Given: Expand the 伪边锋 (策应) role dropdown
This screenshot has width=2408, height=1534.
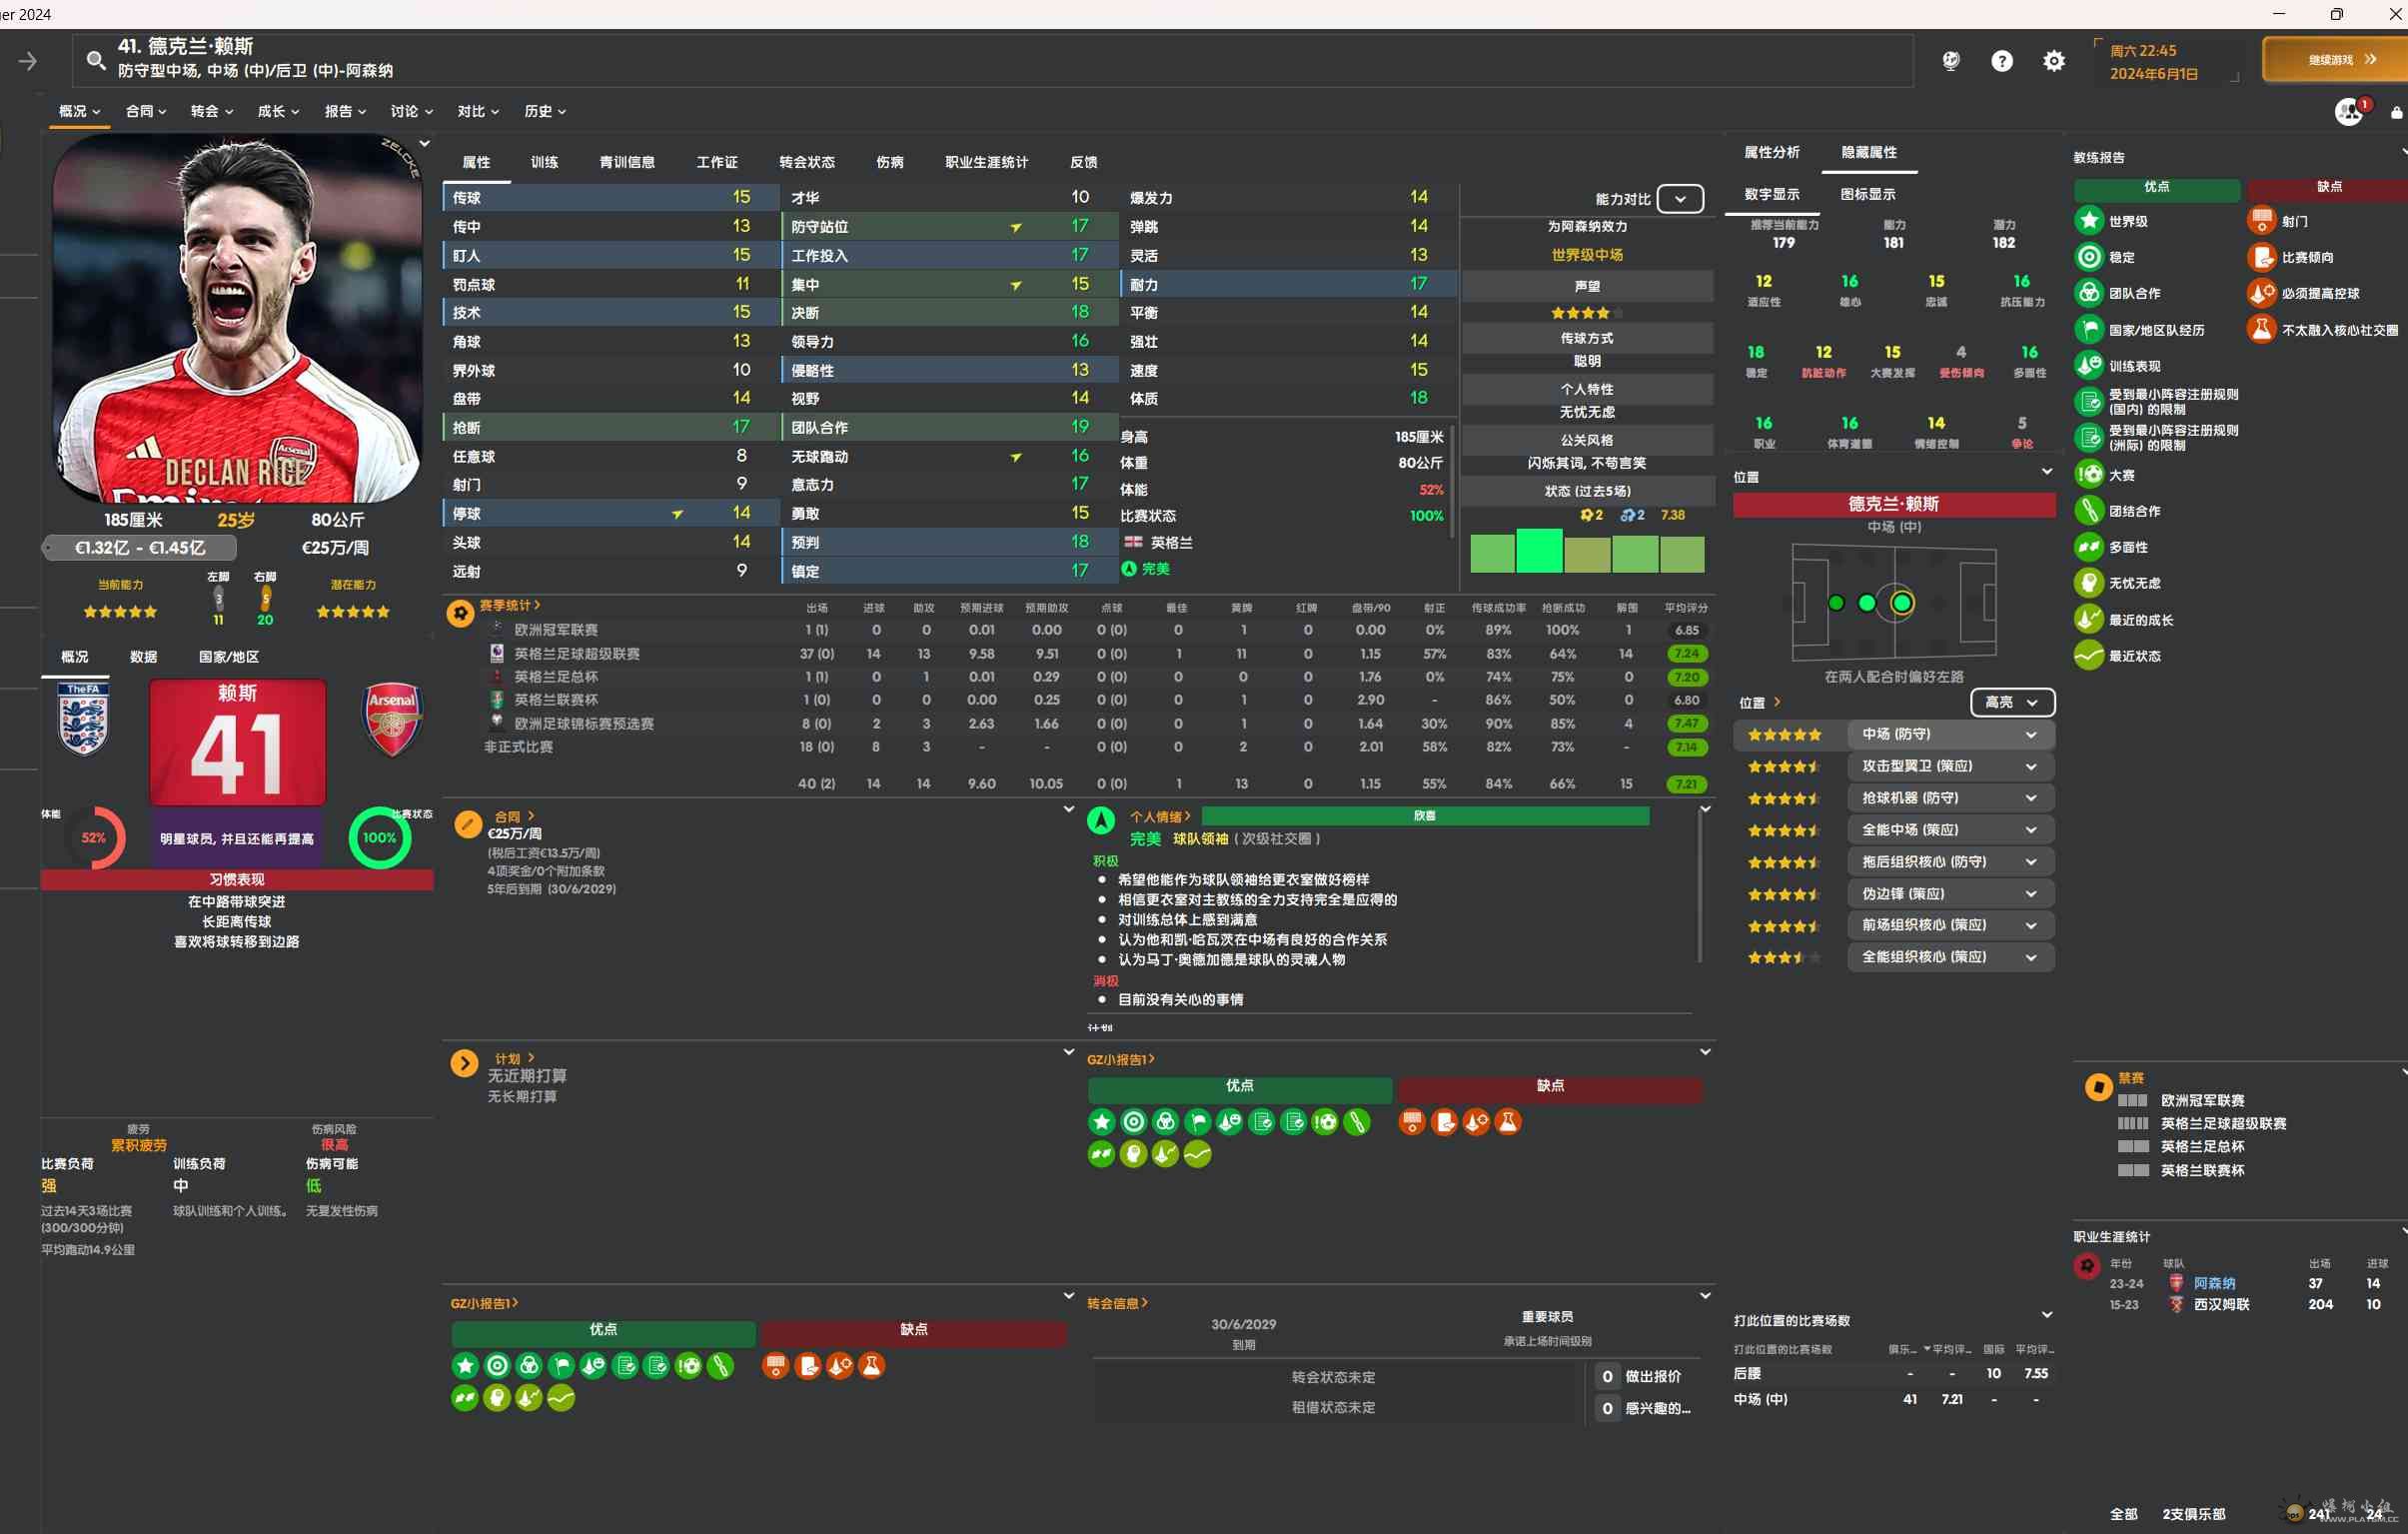Looking at the screenshot, I should (x=1950, y=894).
